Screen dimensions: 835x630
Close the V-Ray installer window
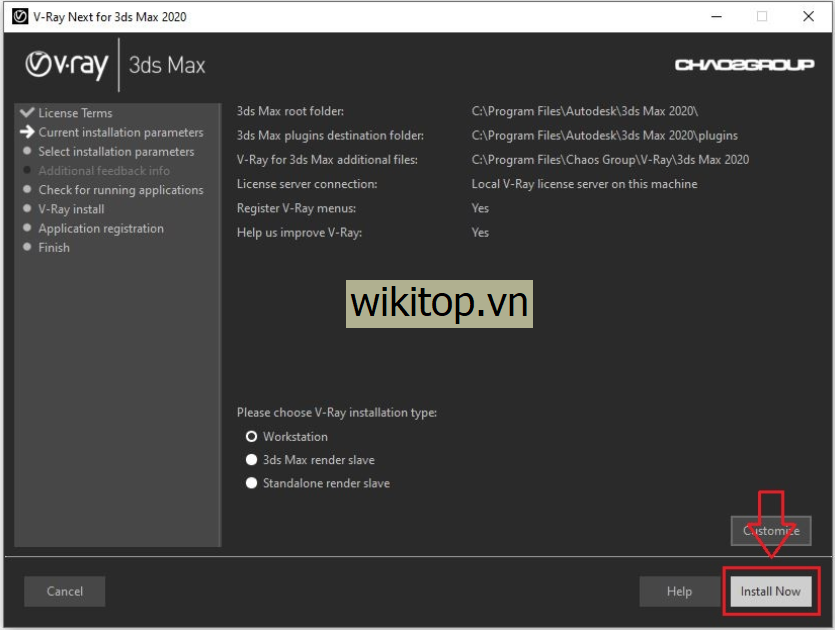coord(808,16)
